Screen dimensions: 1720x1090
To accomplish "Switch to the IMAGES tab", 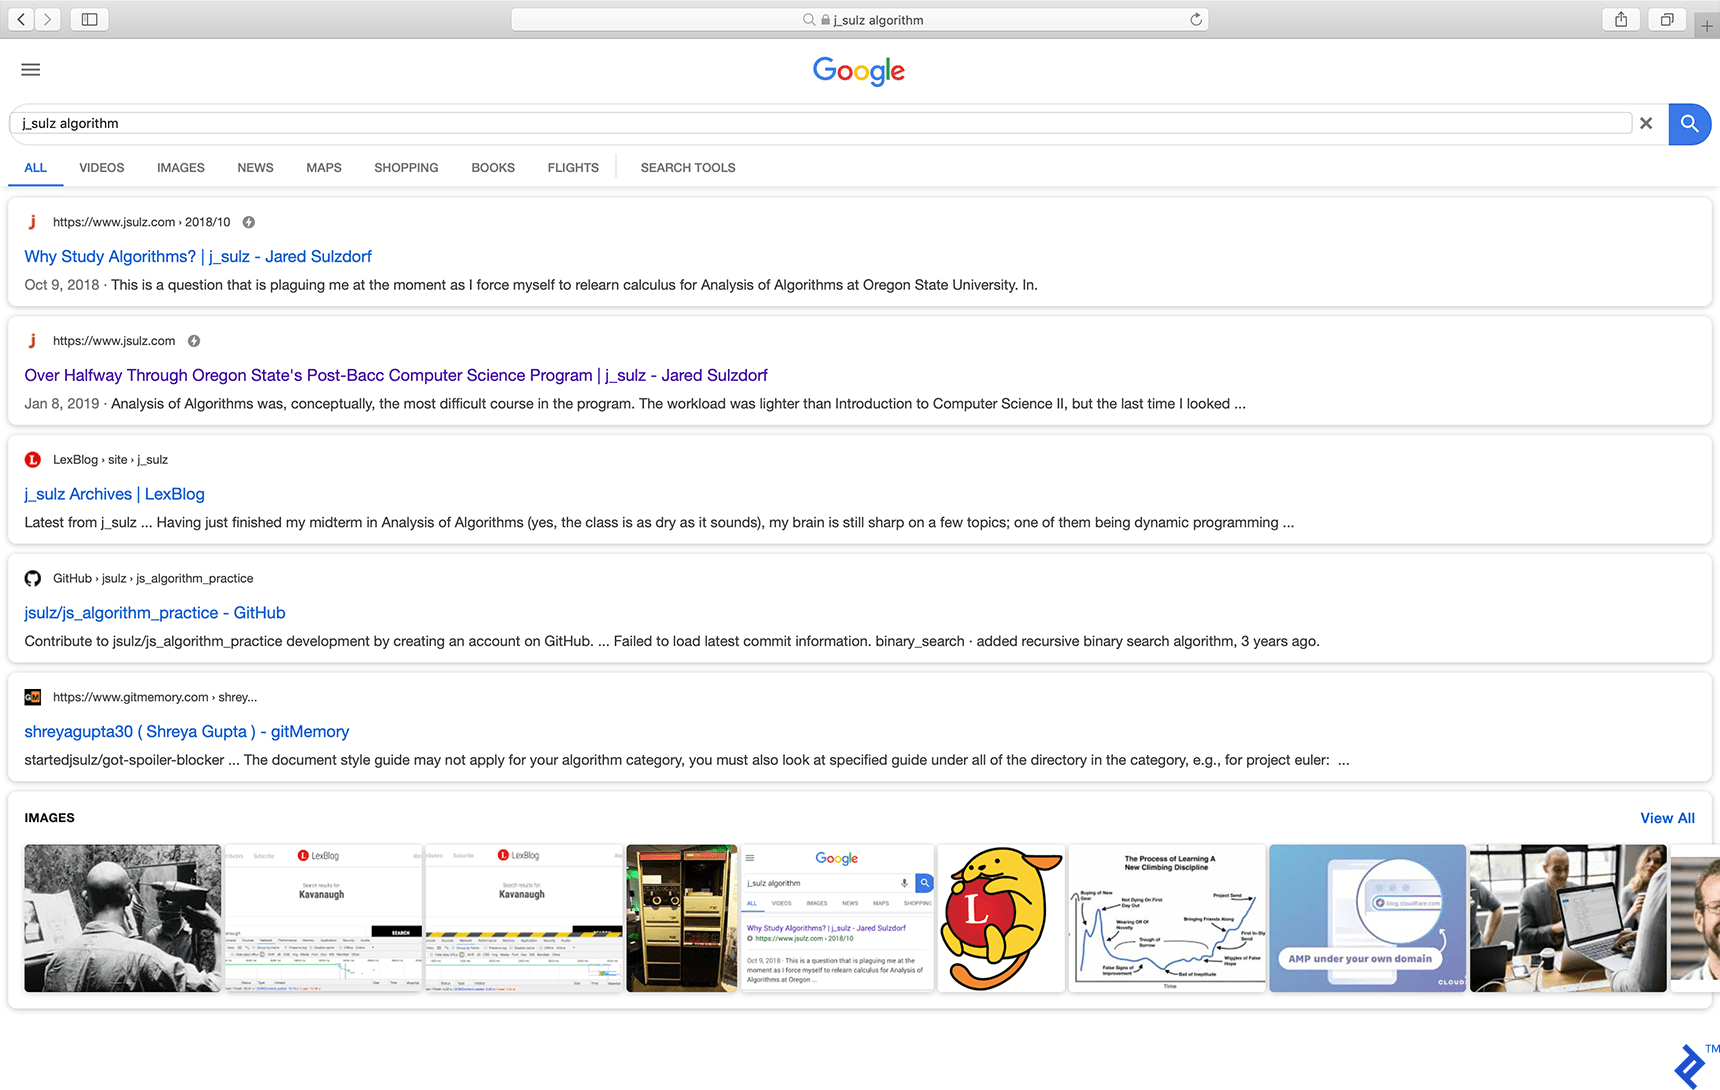I will pyautogui.click(x=181, y=168).
